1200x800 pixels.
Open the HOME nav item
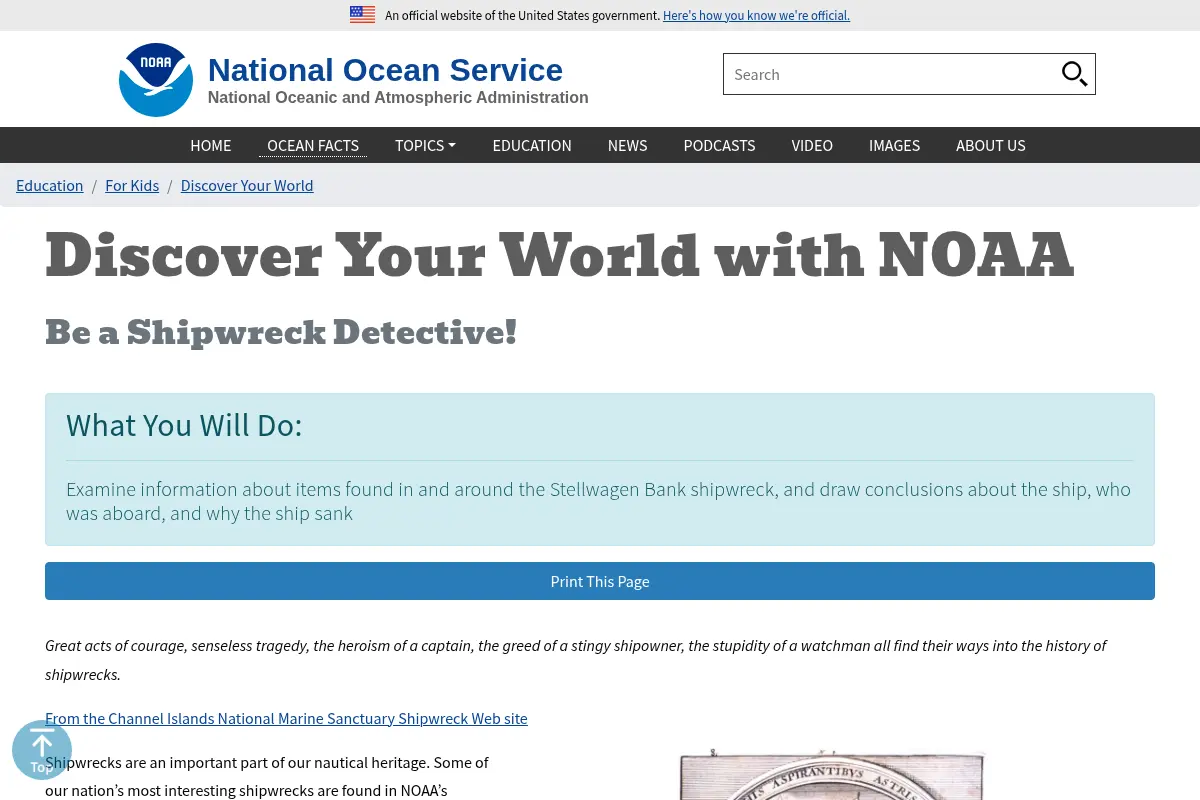coord(211,145)
